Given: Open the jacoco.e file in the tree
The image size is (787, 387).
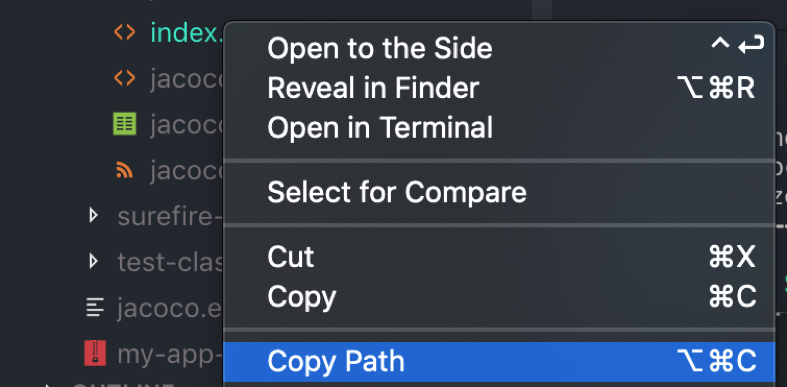Looking at the screenshot, I should (x=170, y=308).
